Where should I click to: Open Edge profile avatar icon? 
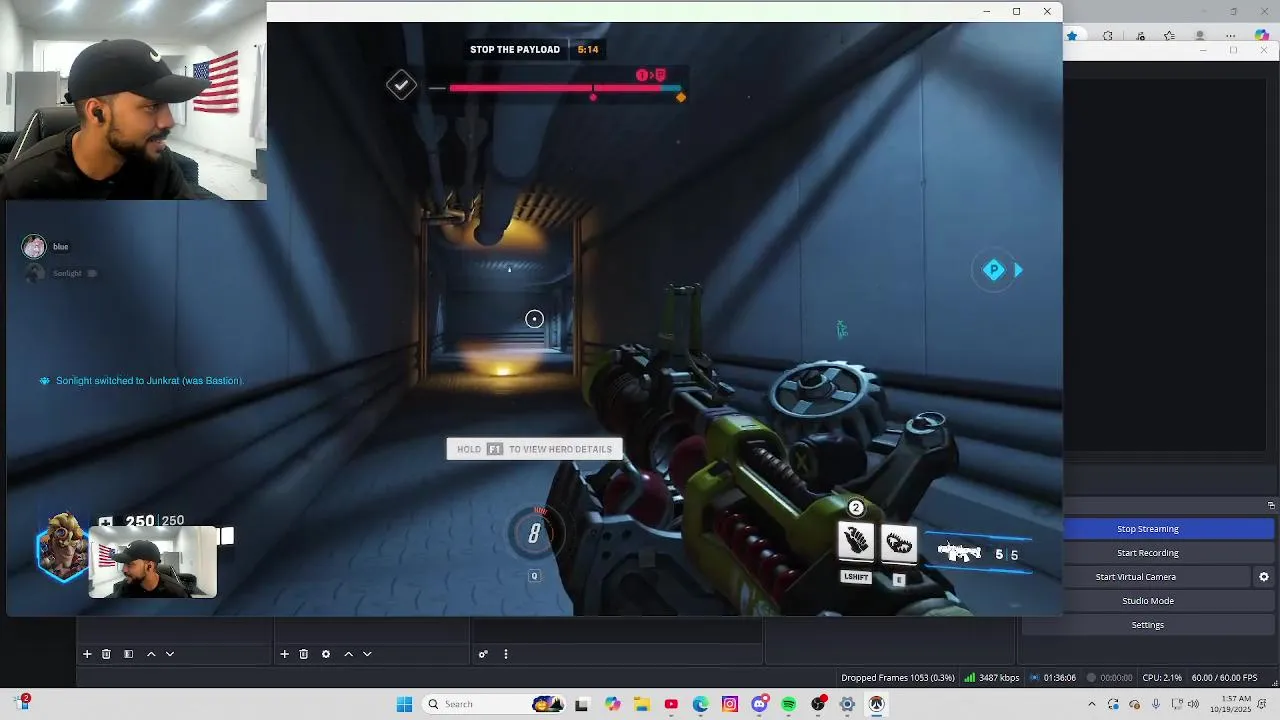point(1201,36)
